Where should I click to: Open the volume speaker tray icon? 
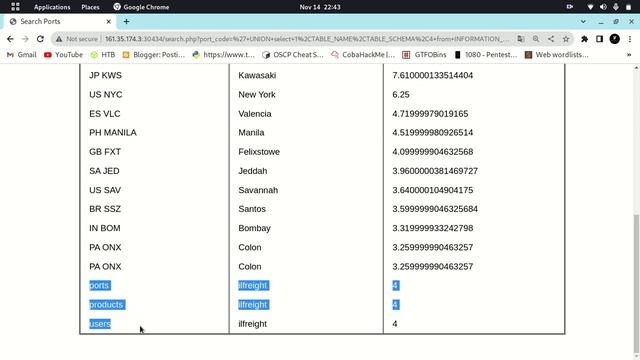603,7
